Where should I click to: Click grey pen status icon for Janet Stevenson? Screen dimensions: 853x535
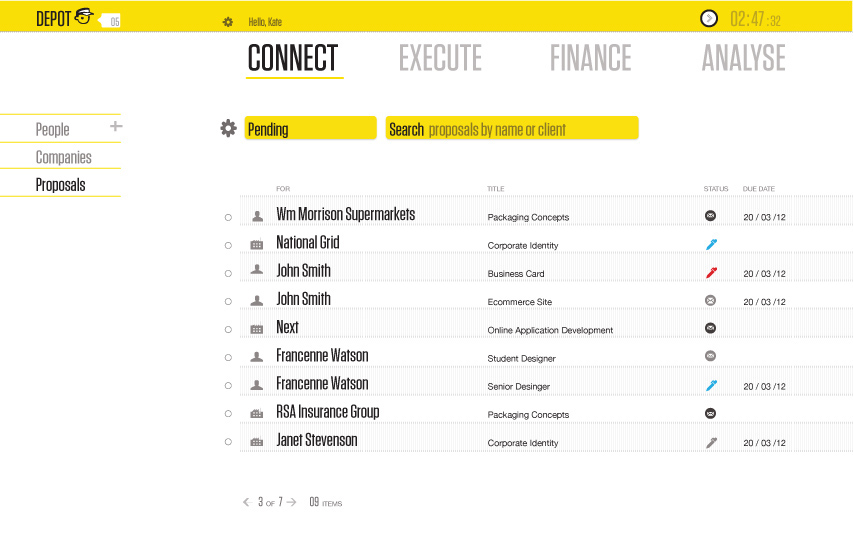[711, 442]
